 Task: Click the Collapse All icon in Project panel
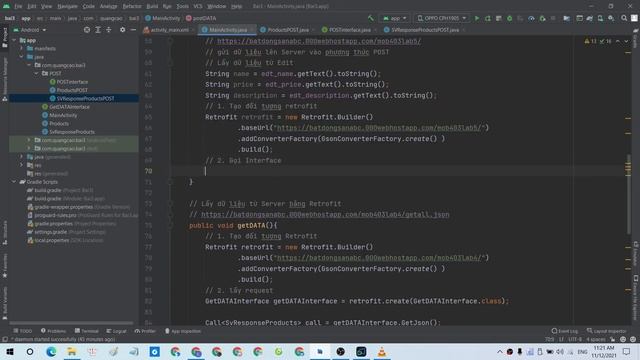click(109, 30)
